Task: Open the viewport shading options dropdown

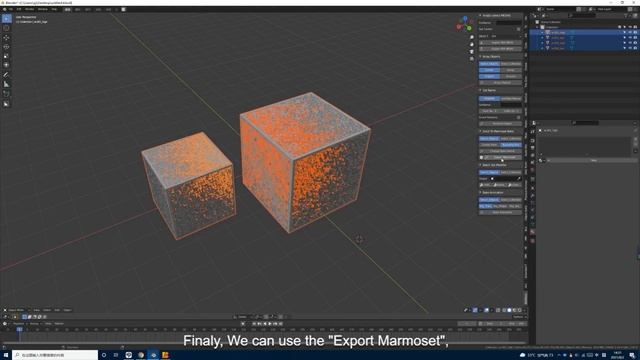Action: click(524, 310)
